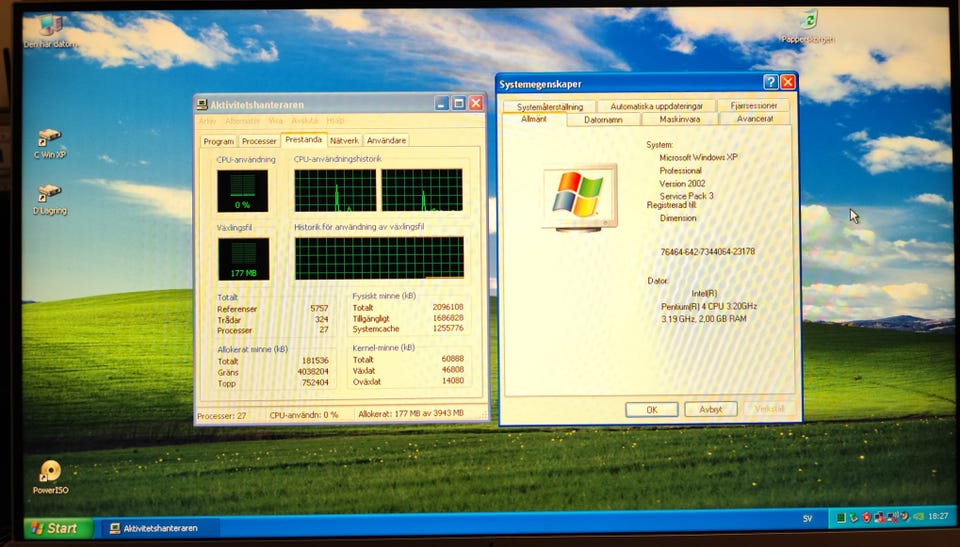Open the SV language indicator menu
The height and width of the screenshot is (547, 960).
[807, 519]
